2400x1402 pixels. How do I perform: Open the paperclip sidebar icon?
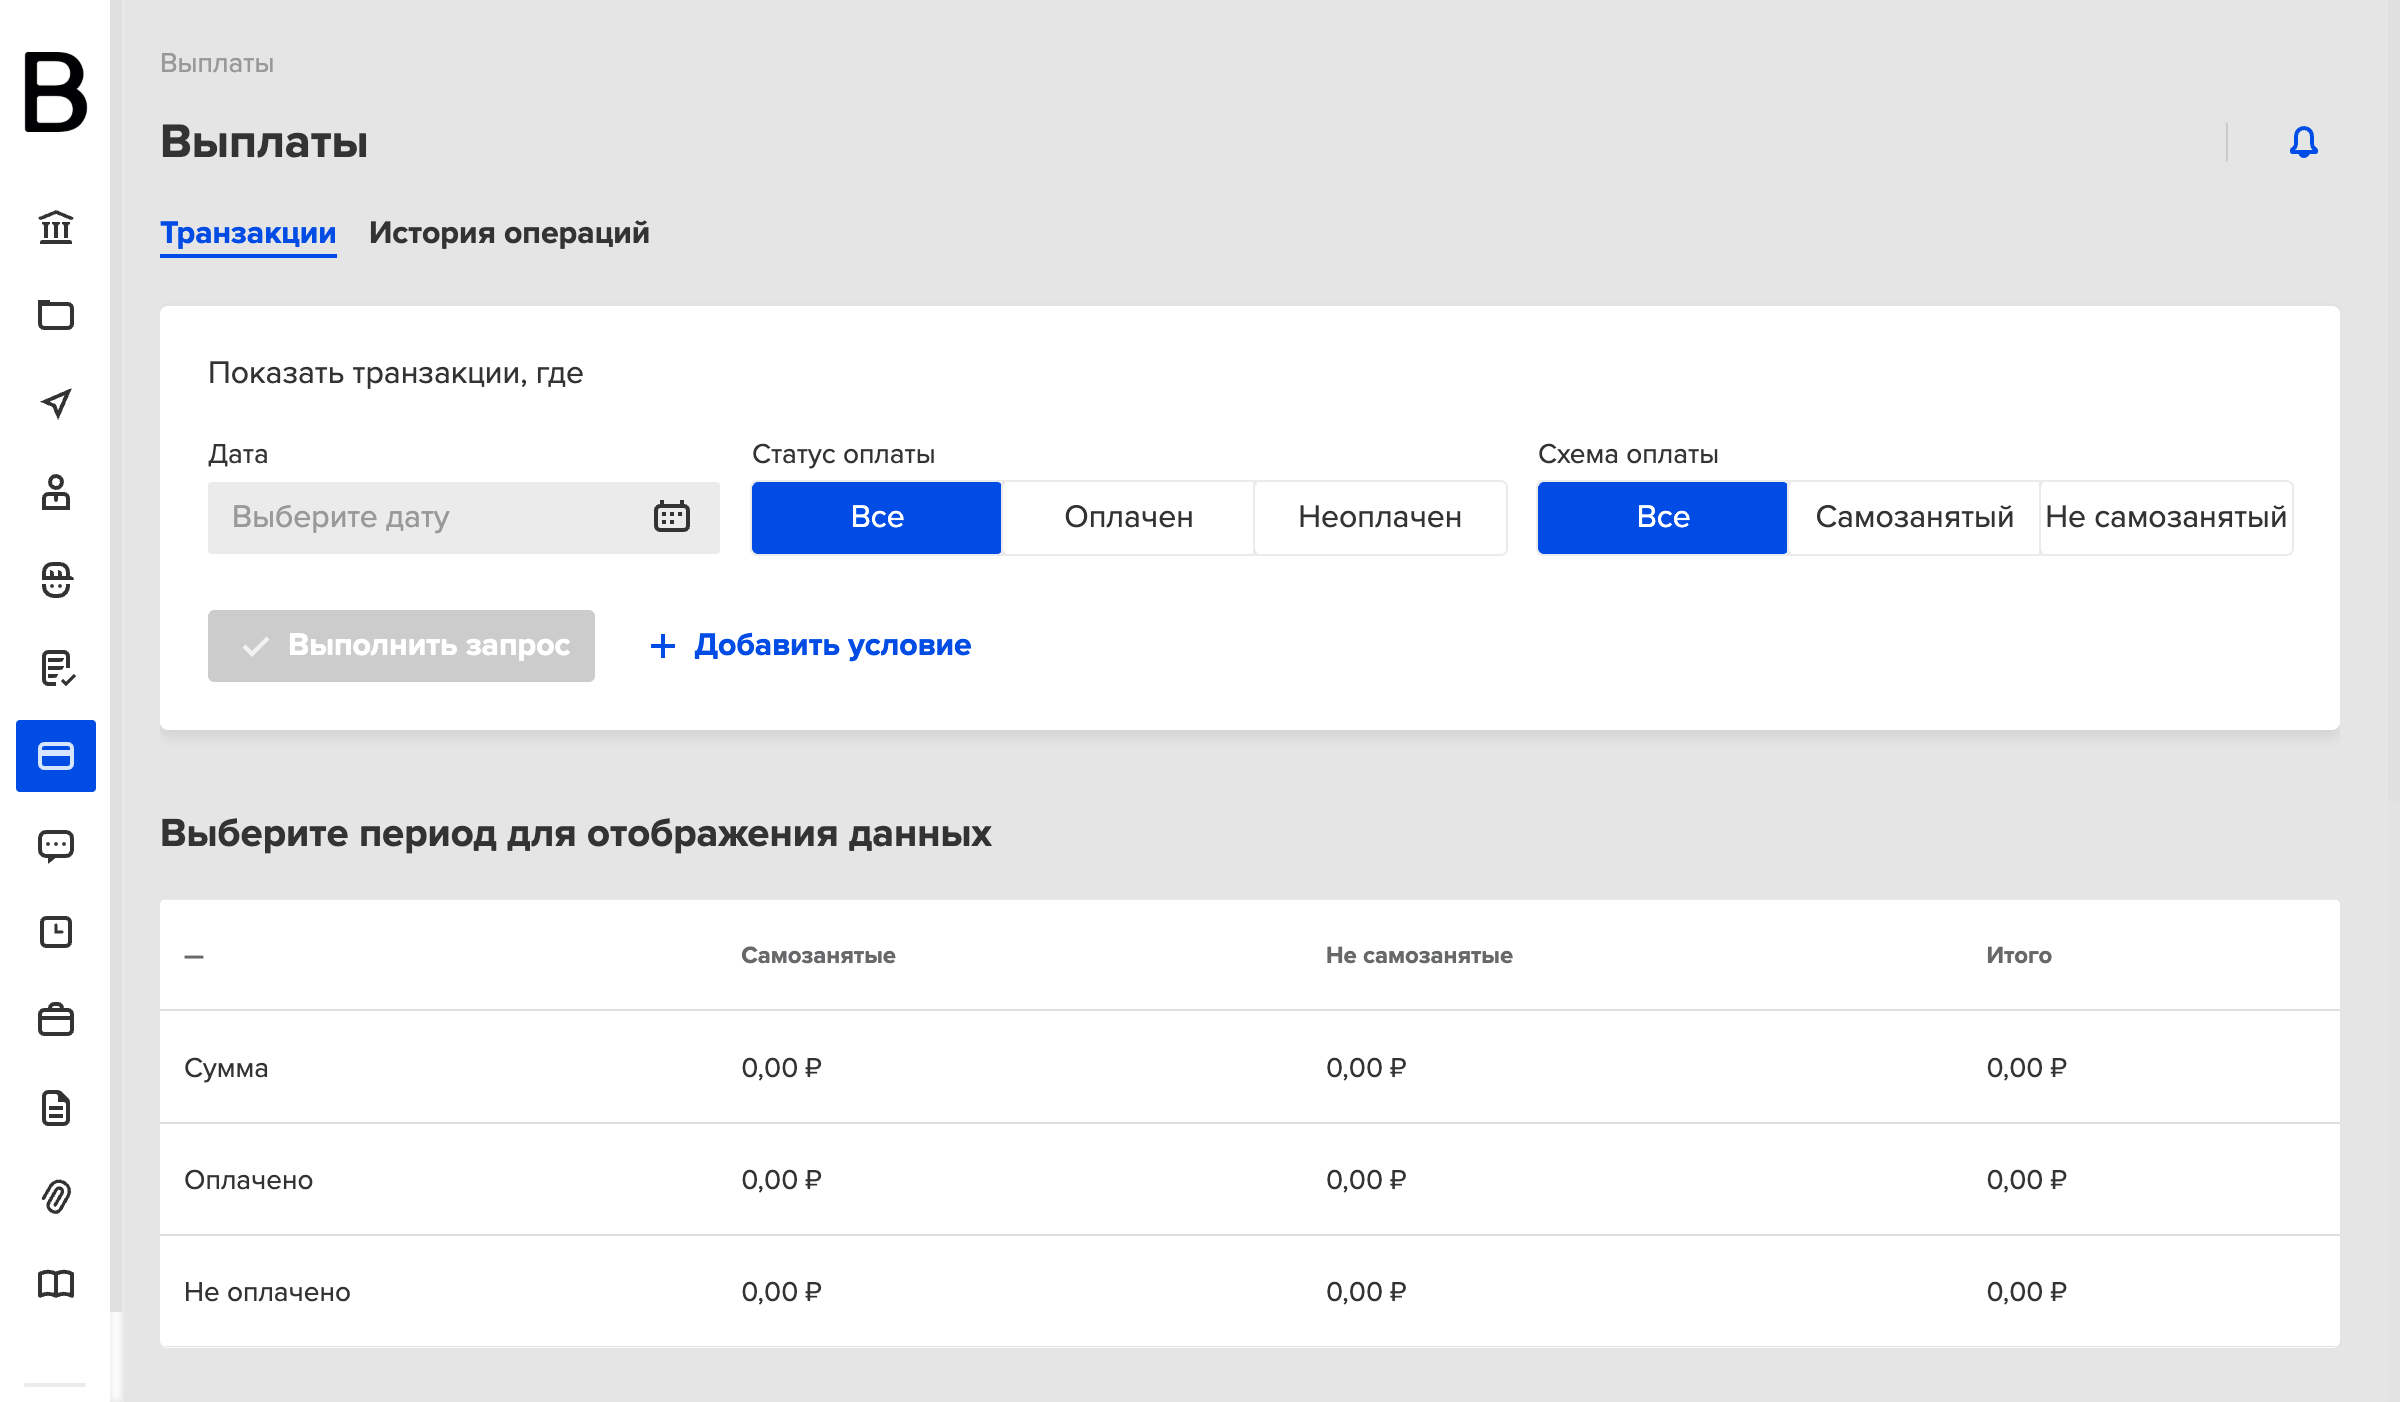[56, 1196]
